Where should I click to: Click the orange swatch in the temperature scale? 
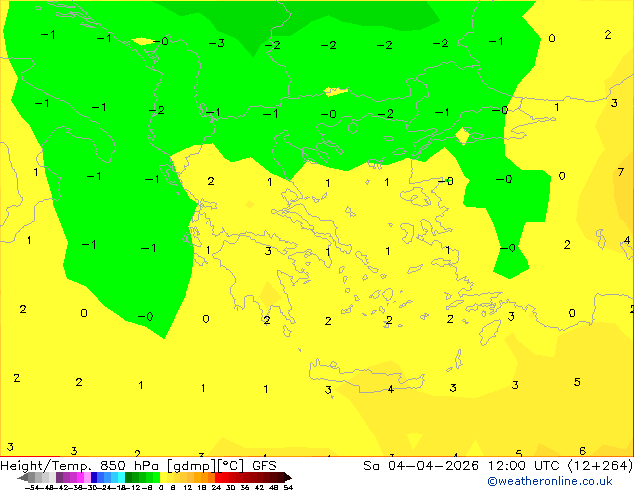(205, 477)
